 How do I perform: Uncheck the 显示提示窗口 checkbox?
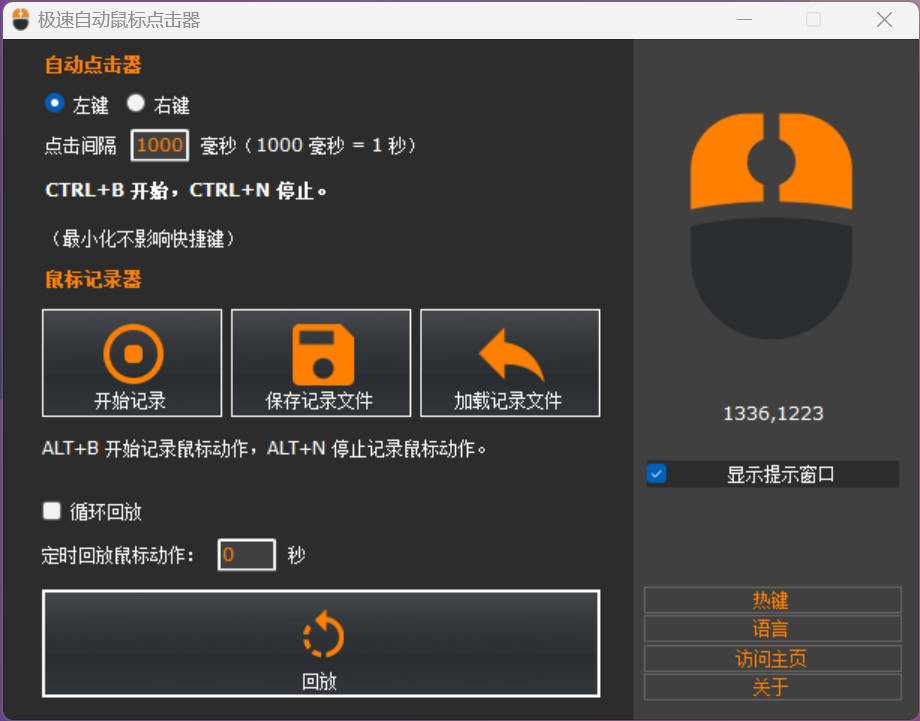[657, 473]
